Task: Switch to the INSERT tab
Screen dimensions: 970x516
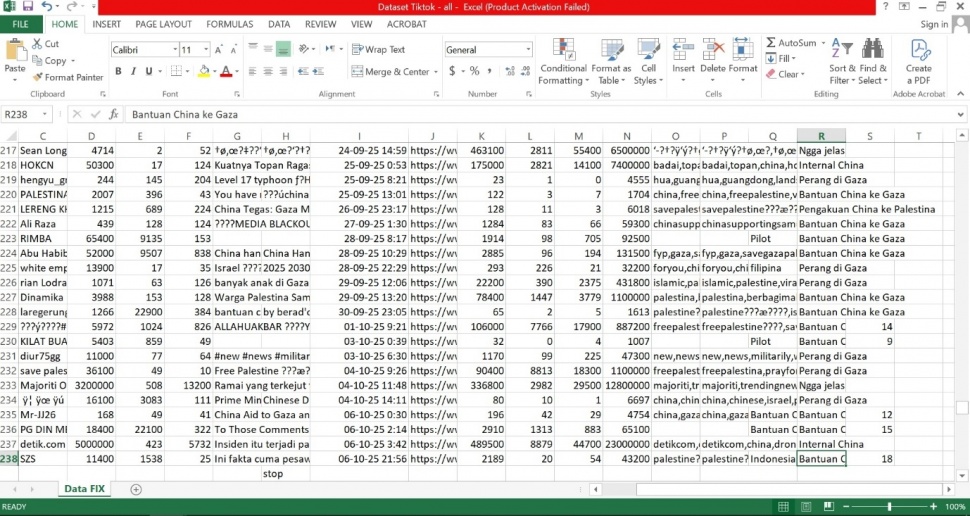Action: pyautogui.click(x=106, y=24)
